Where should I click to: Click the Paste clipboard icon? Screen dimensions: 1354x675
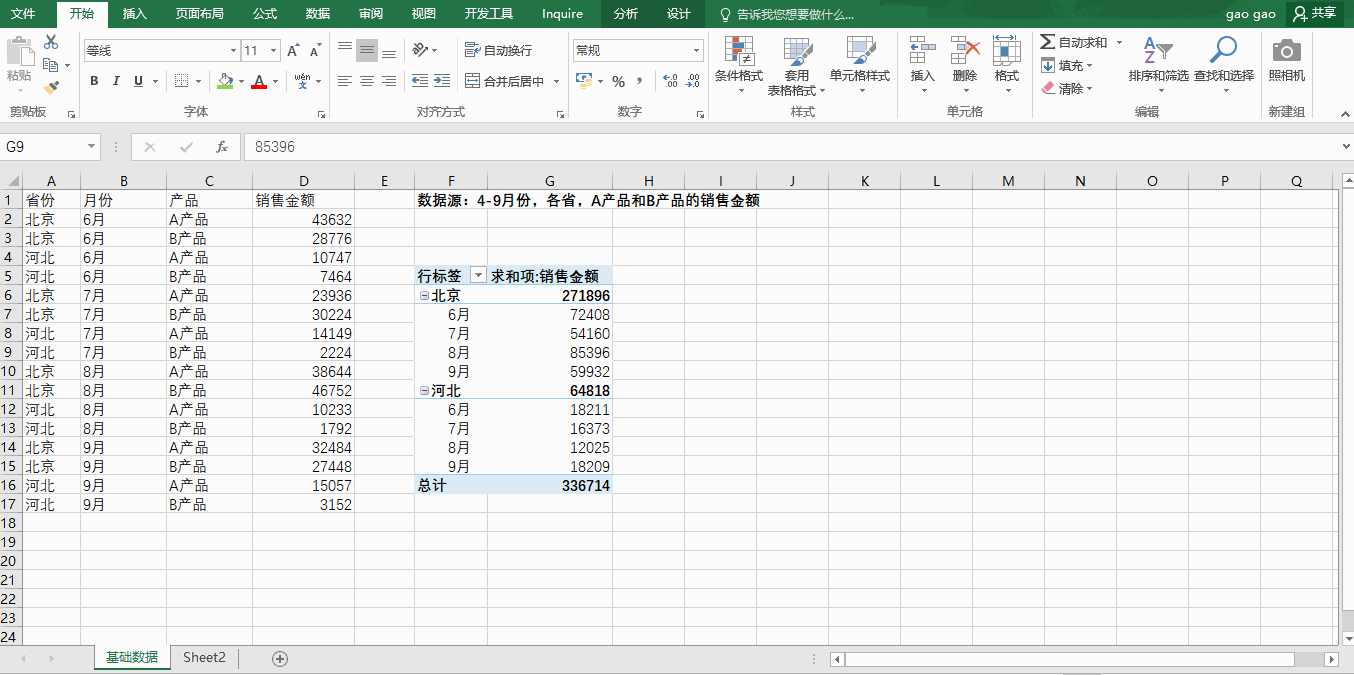(18, 52)
